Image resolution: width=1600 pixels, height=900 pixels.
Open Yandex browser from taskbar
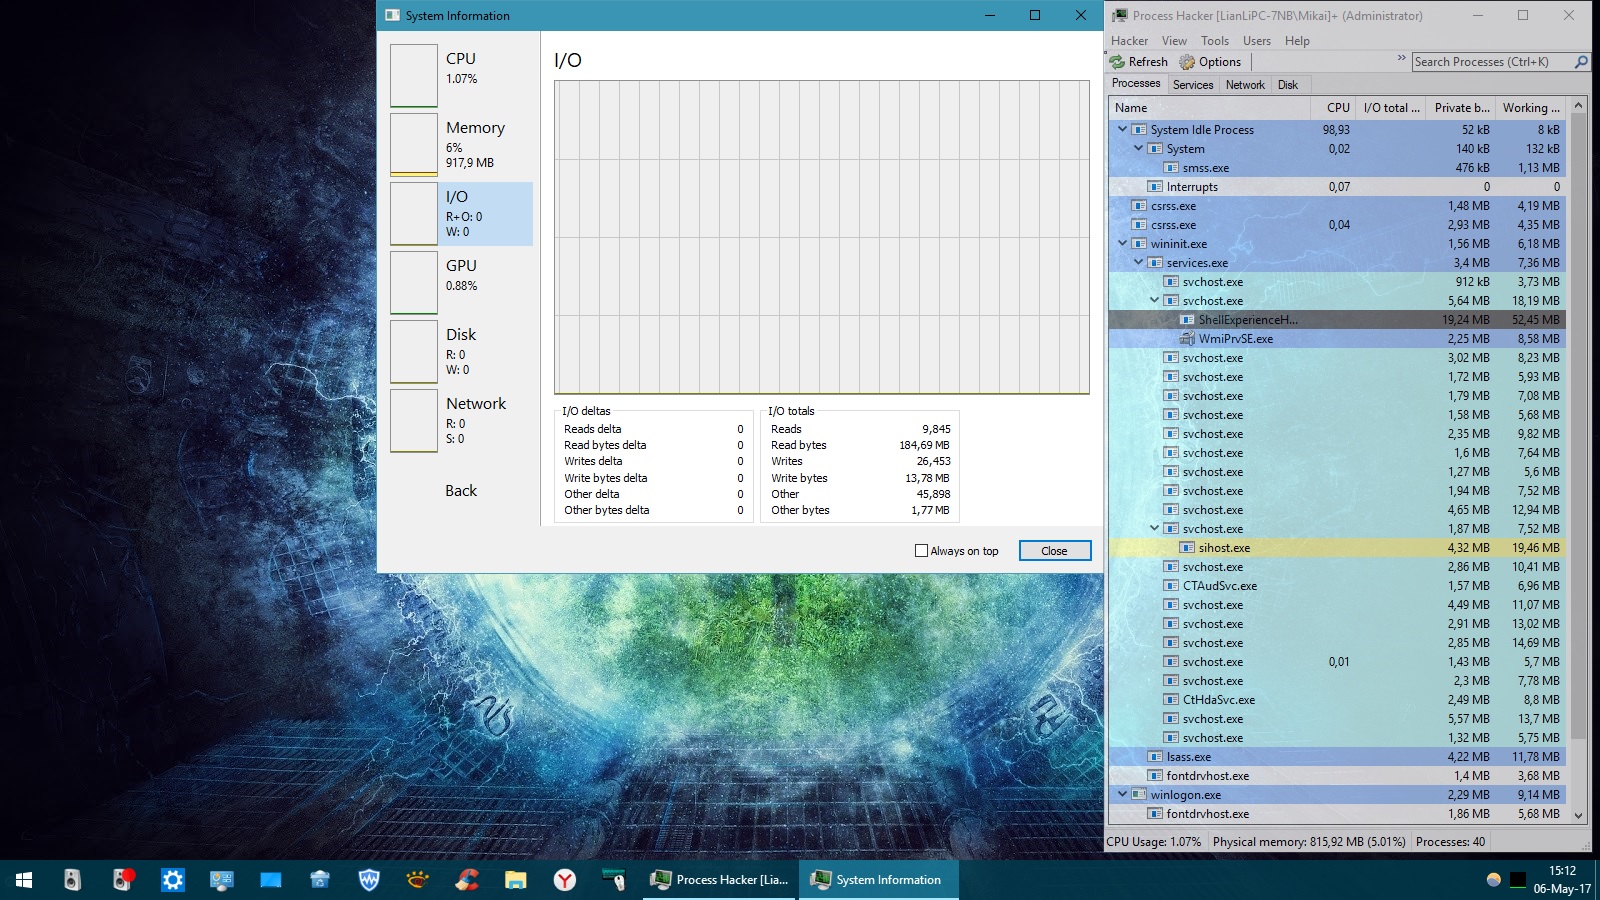tap(565, 880)
